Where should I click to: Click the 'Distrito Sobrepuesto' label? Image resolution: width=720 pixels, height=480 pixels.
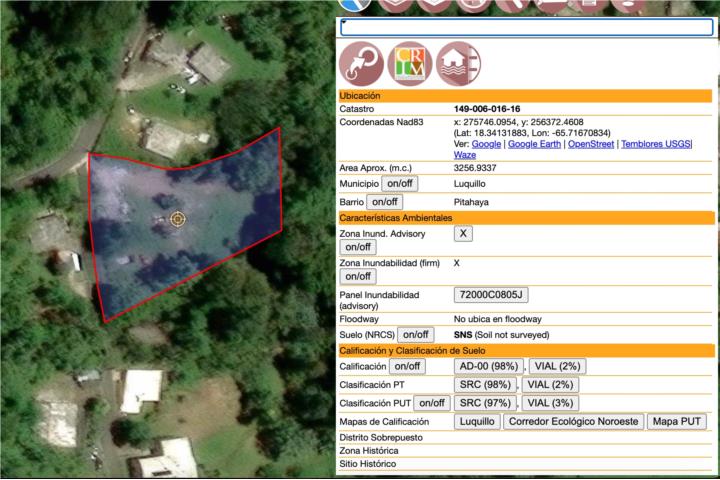pyautogui.click(x=381, y=438)
